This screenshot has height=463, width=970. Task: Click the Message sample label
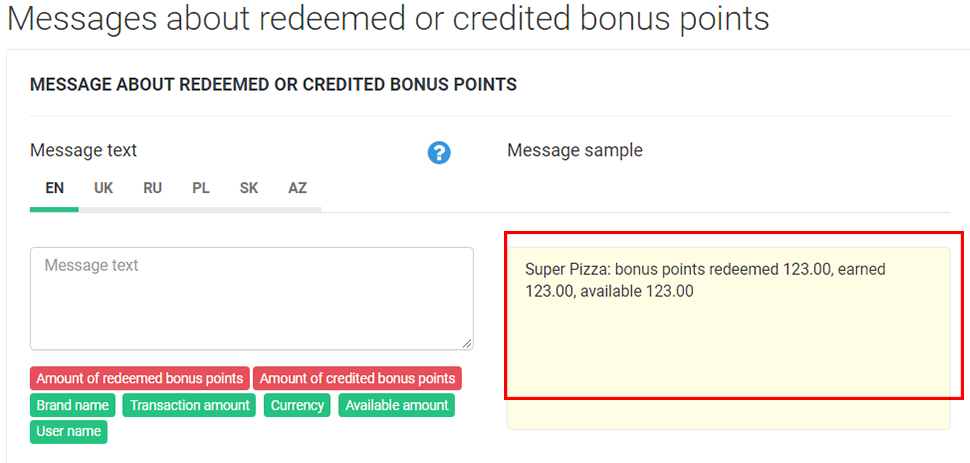point(575,150)
